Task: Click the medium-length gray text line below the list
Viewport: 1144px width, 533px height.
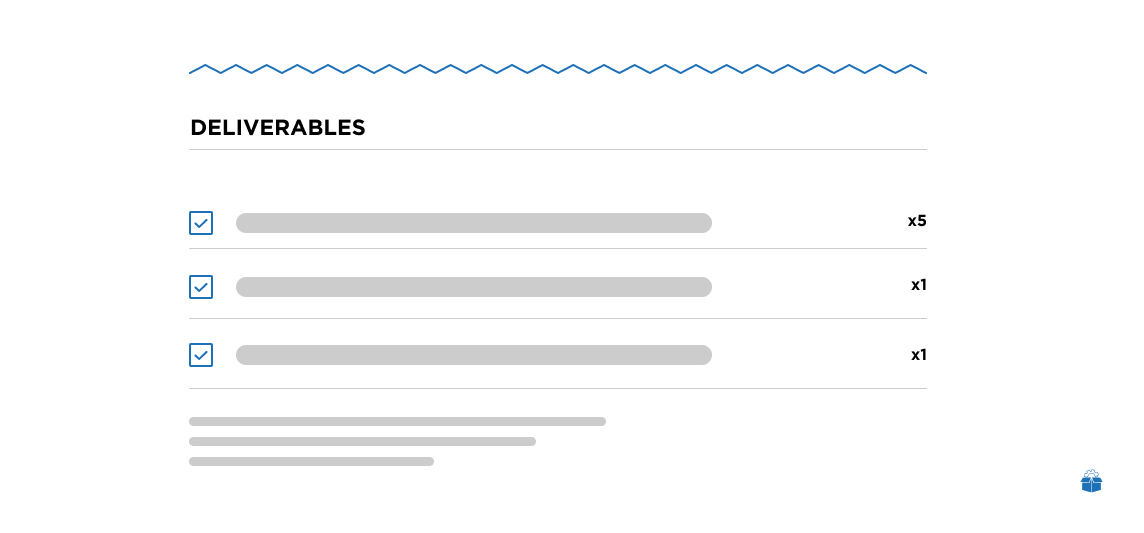Action: (363, 441)
